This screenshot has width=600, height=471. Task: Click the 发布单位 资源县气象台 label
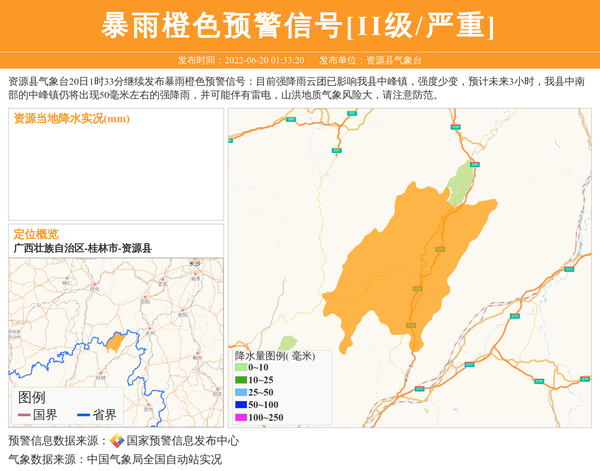(370, 60)
